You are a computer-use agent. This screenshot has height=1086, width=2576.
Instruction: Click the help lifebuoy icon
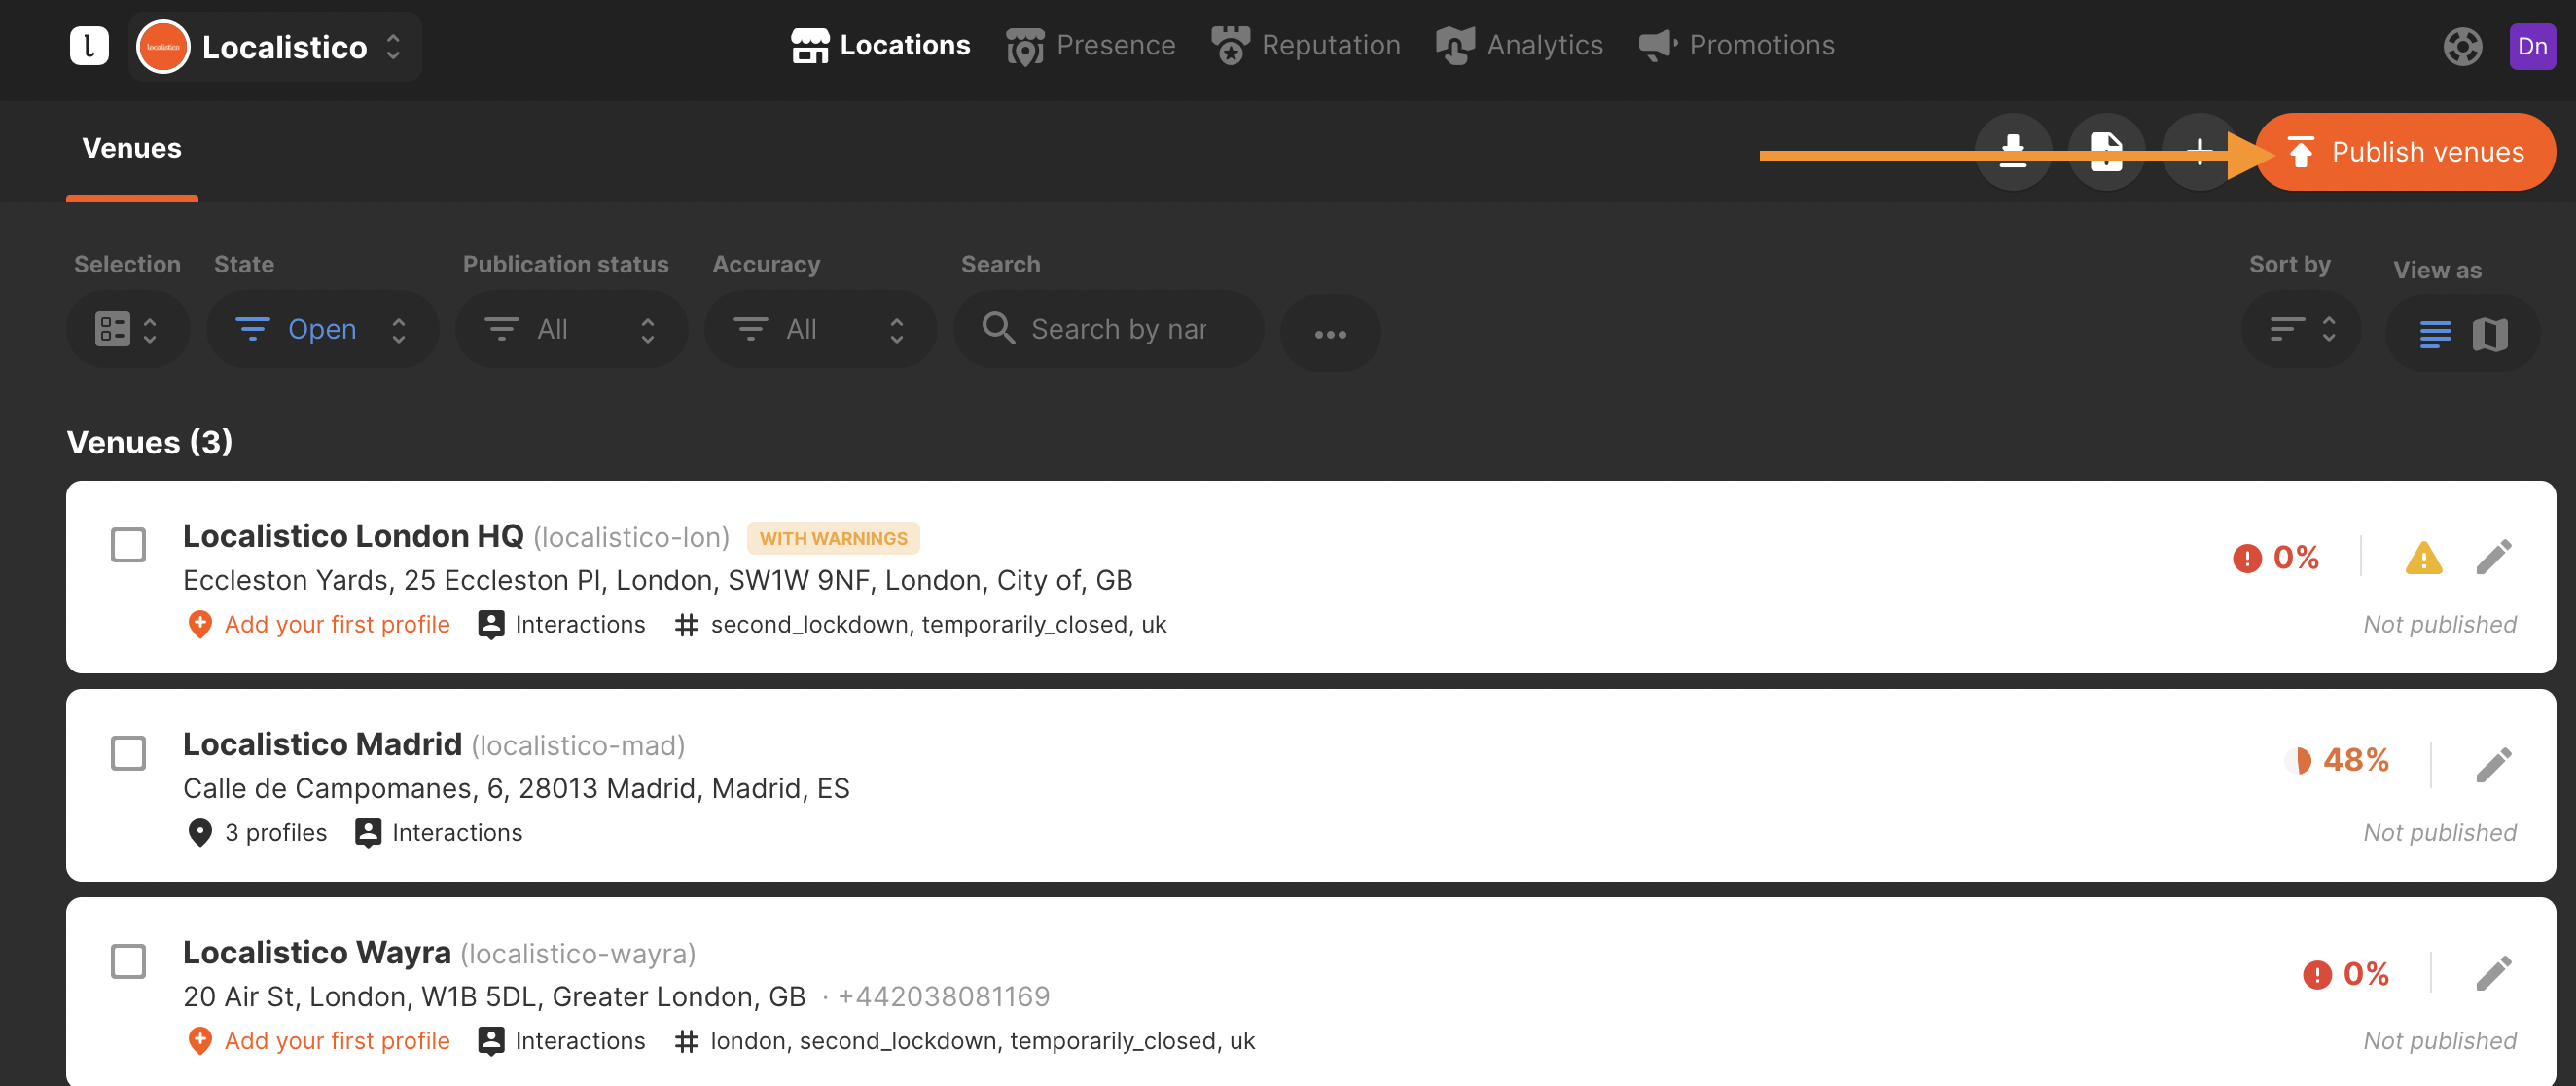click(x=2462, y=46)
